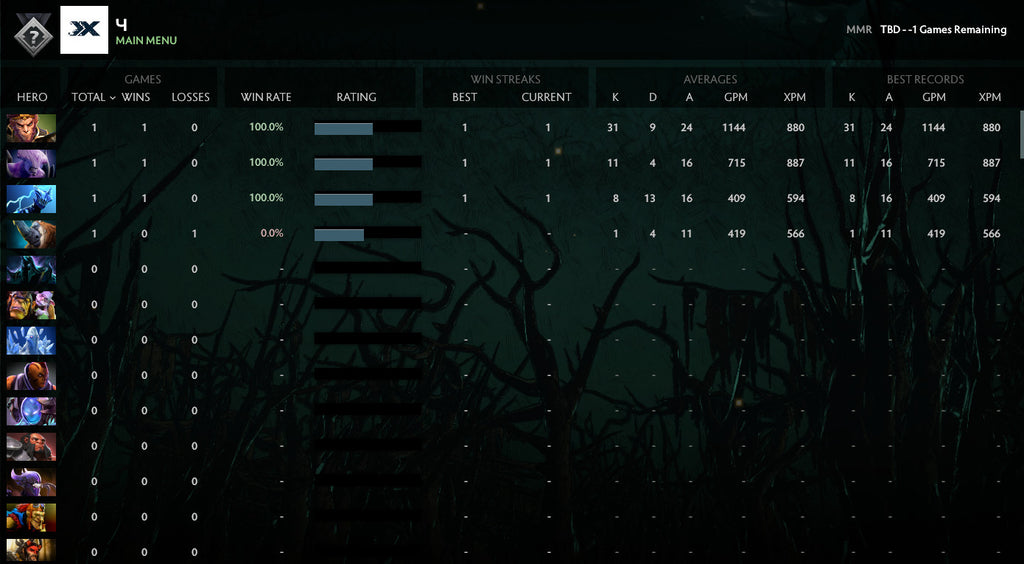Image resolution: width=1024 pixels, height=564 pixels.
Task: Sort the table by WIN RATE
Action: 266,97
